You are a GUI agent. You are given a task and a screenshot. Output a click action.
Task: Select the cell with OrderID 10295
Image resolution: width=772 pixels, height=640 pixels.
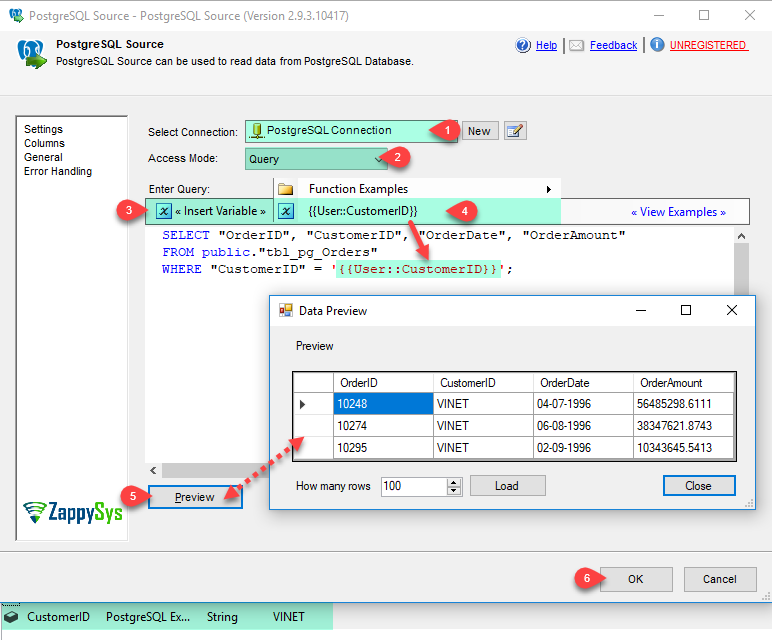(x=383, y=448)
